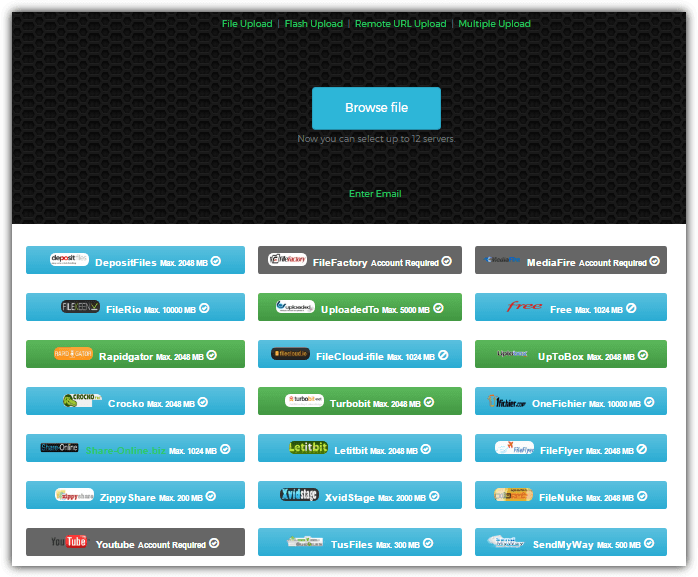Click the Crocko logo icon
The height and width of the screenshot is (577, 698).
pos(83,400)
